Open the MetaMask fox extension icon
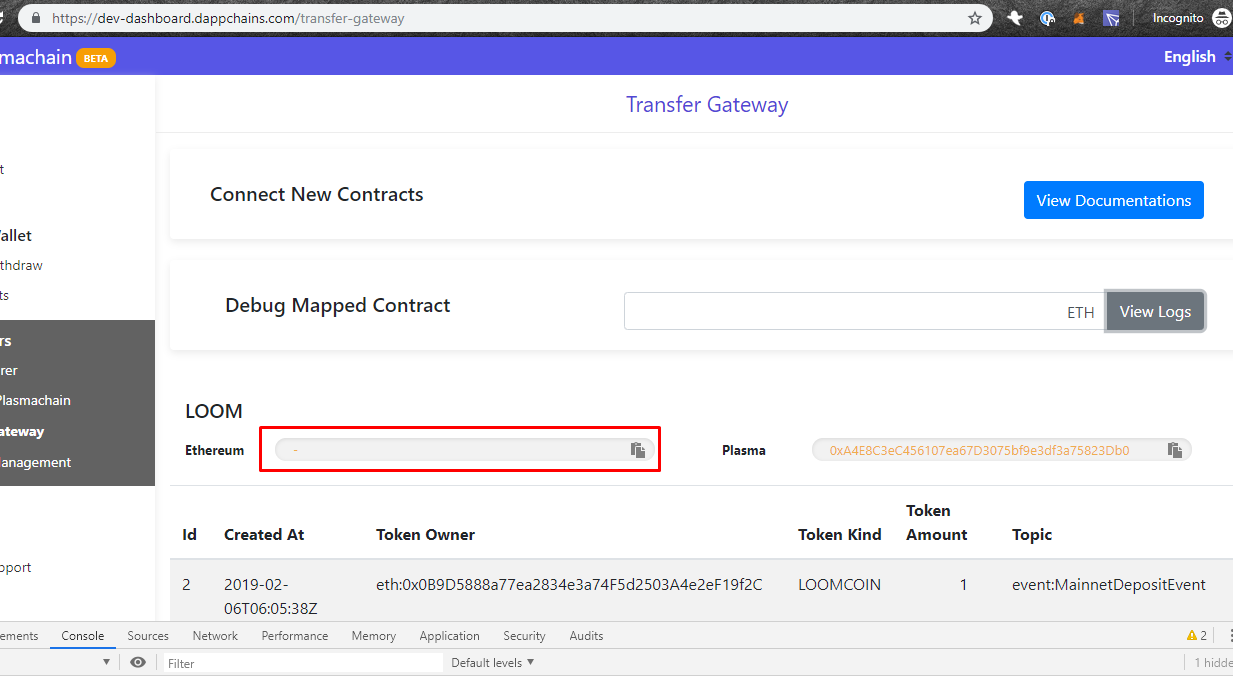This screenshot has height=684, width=1233. click(x=1078, y=17)
